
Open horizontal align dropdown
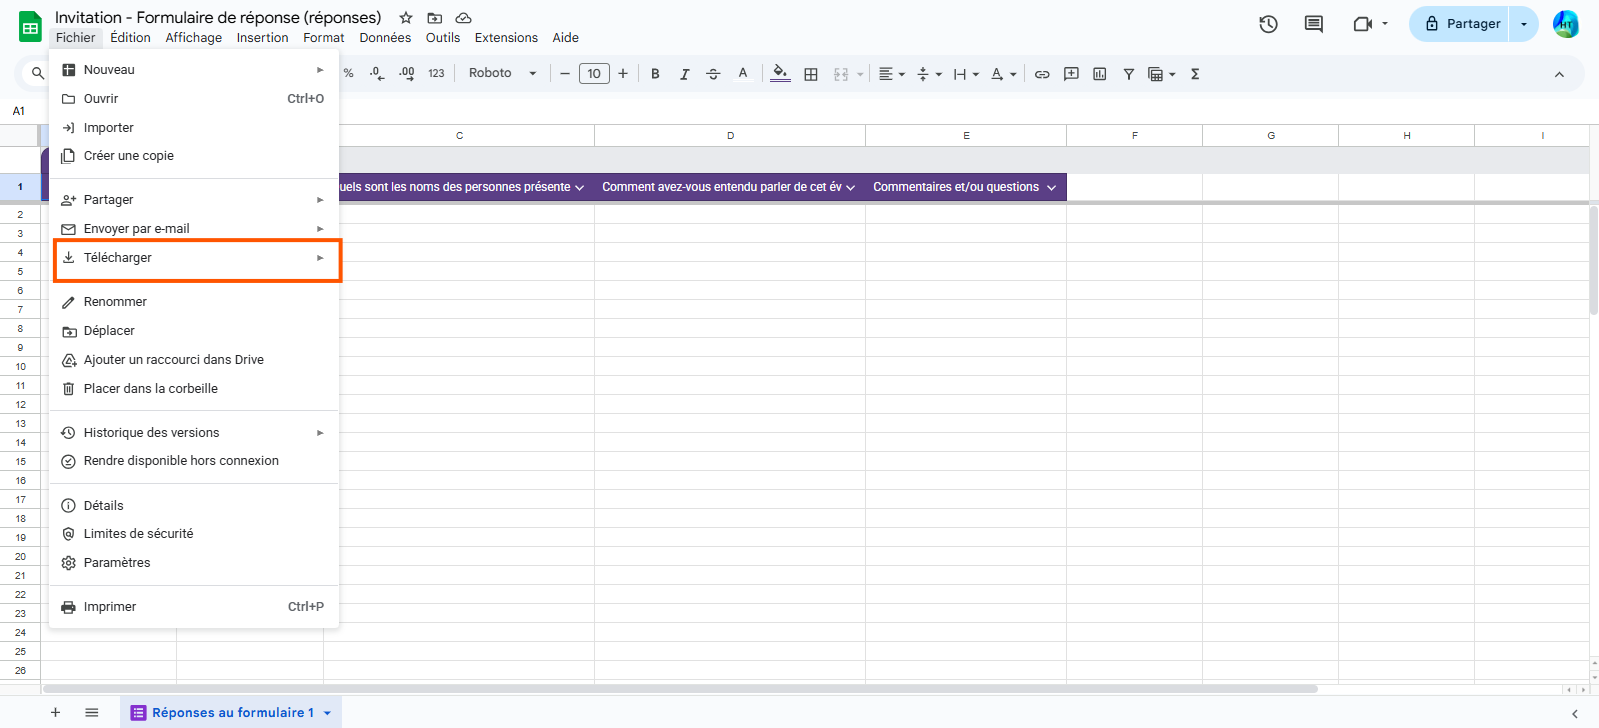tap(891, 73)
